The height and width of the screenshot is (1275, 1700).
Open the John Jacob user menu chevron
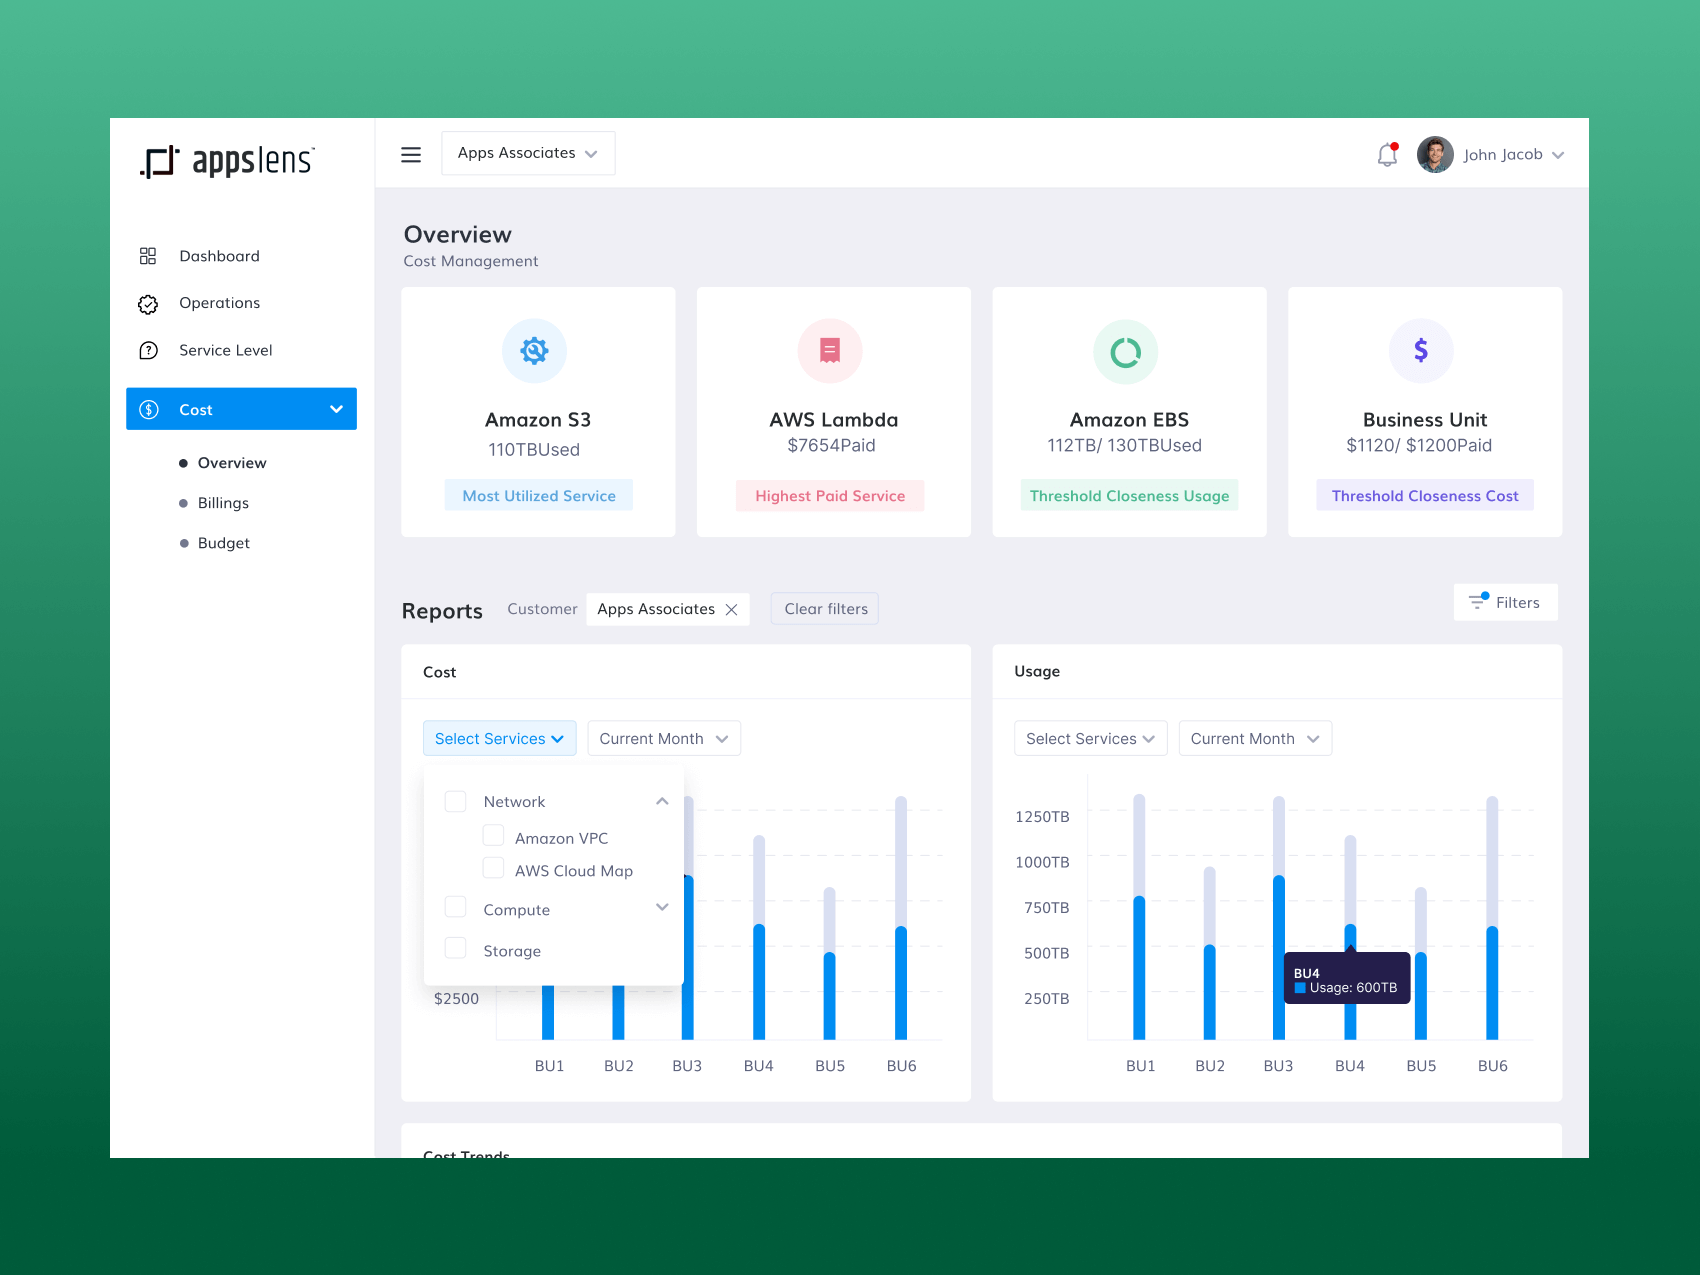(x=1558, y=155)
